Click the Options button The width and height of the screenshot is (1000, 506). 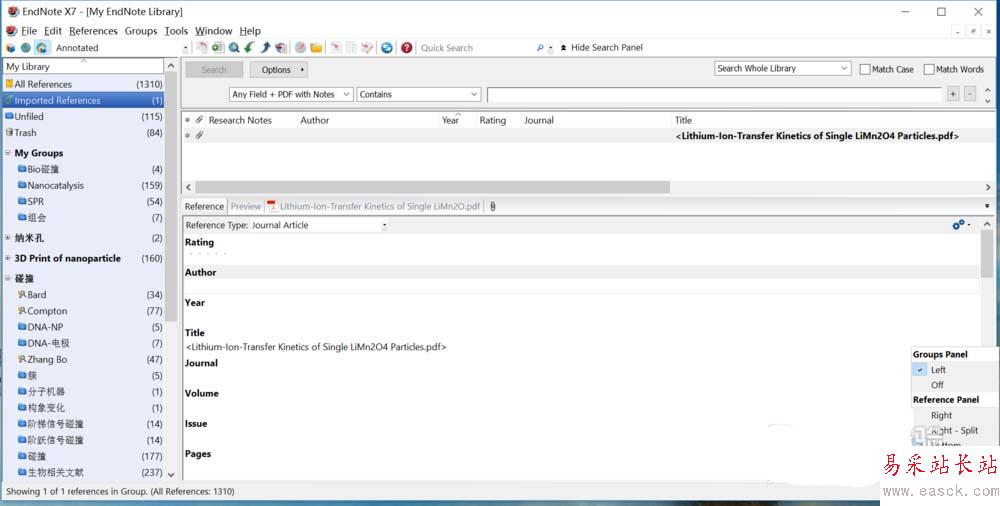278,70
